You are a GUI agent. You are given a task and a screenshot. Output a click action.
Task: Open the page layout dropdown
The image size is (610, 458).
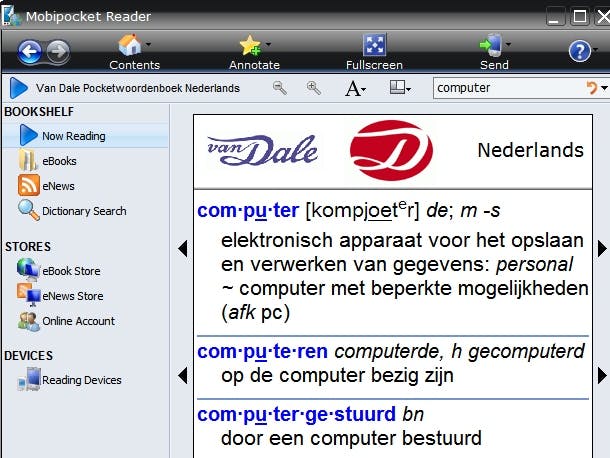400,88
